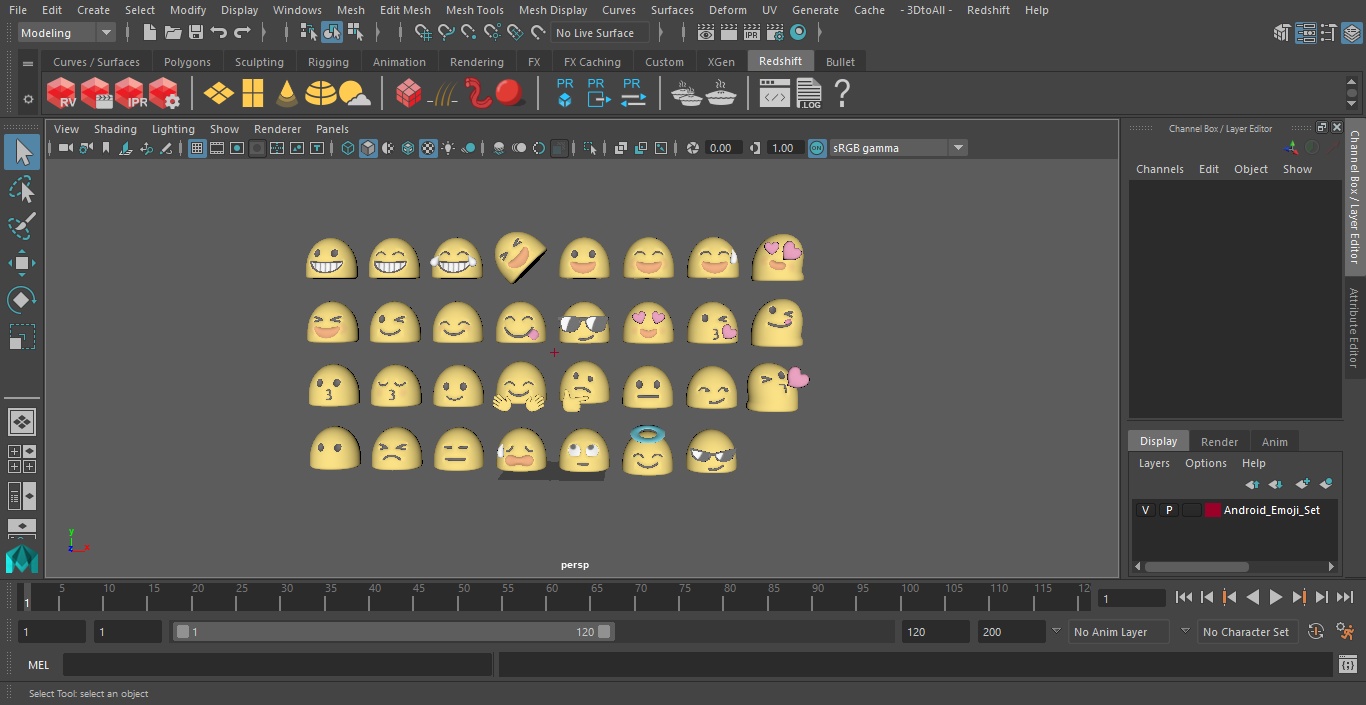The image size is (1366, 705).
Task: Toggle color management ON button
Action: pyautogui.click(x=817, y=148)
